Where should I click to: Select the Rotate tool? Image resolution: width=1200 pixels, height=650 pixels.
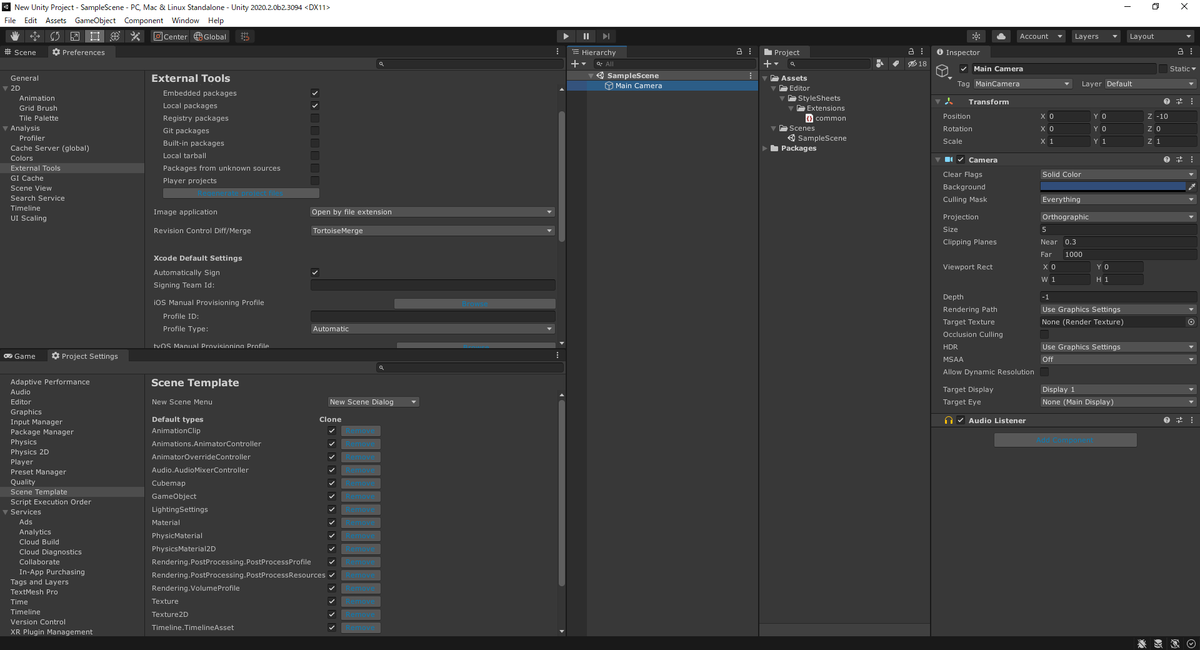point(55,36)
